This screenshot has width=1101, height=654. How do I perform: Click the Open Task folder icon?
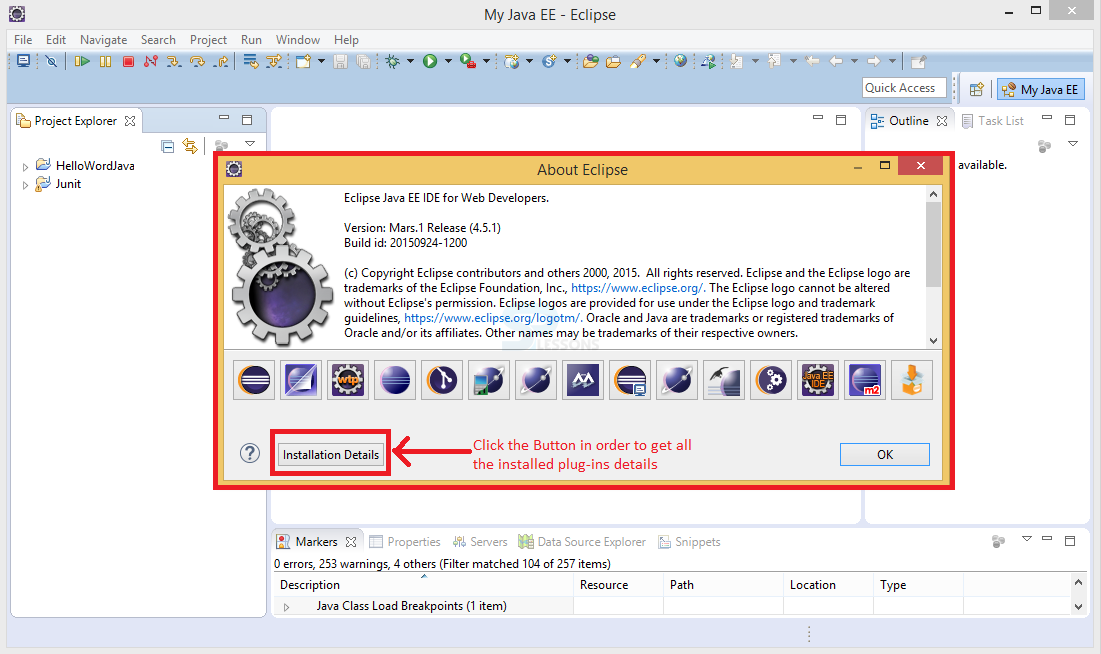[x=614, y=61]
